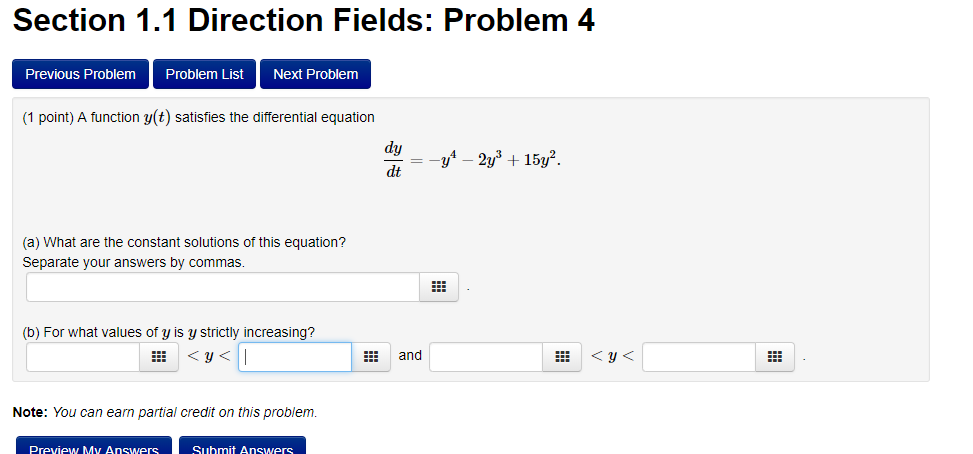Focus second interval upper bound field
The height and width of the screenshot is (454, 973).
(x=699, y=357)
